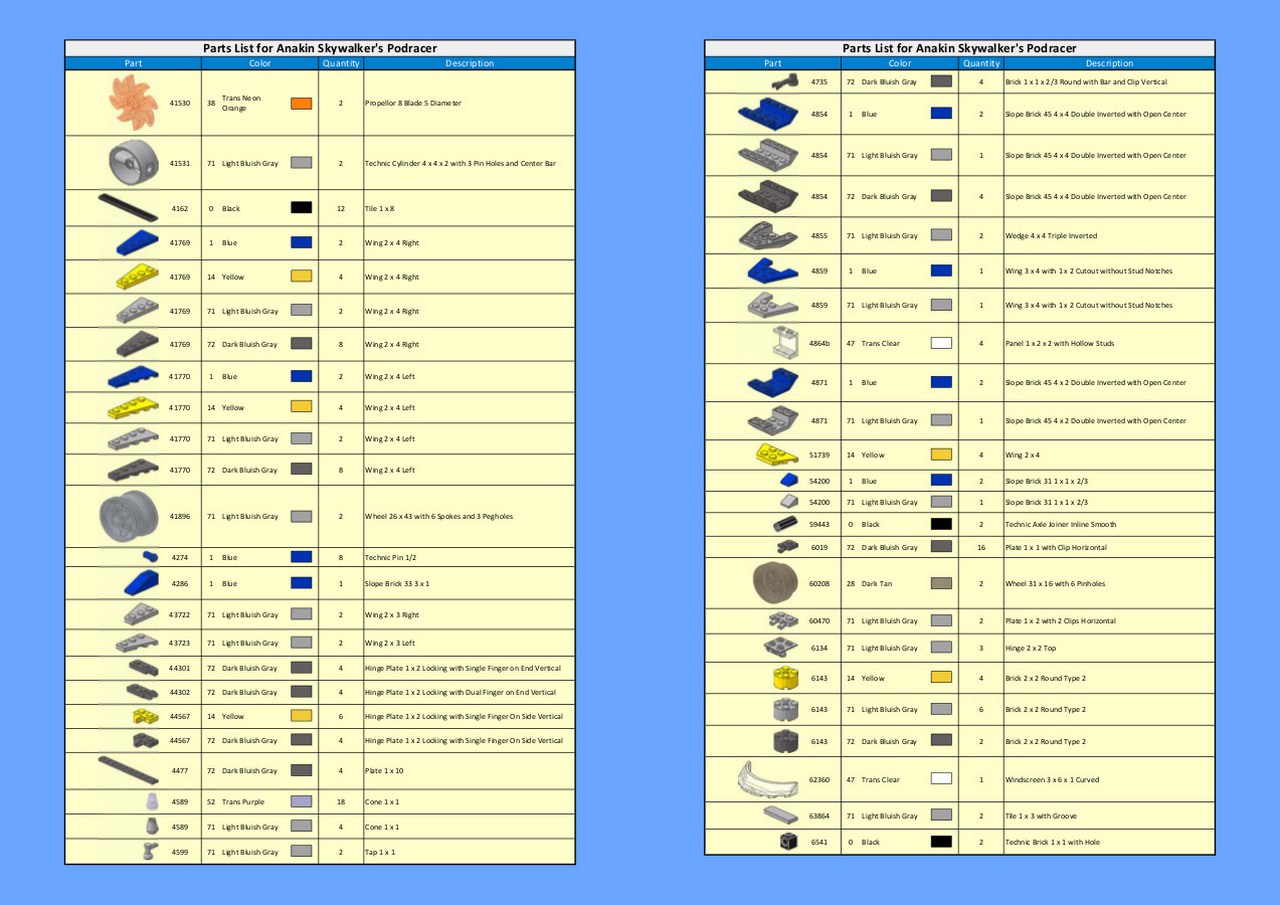Click the clear Panel 4864b image
Viewport: 1280px width, 905px height.
[x=786, y=343]
